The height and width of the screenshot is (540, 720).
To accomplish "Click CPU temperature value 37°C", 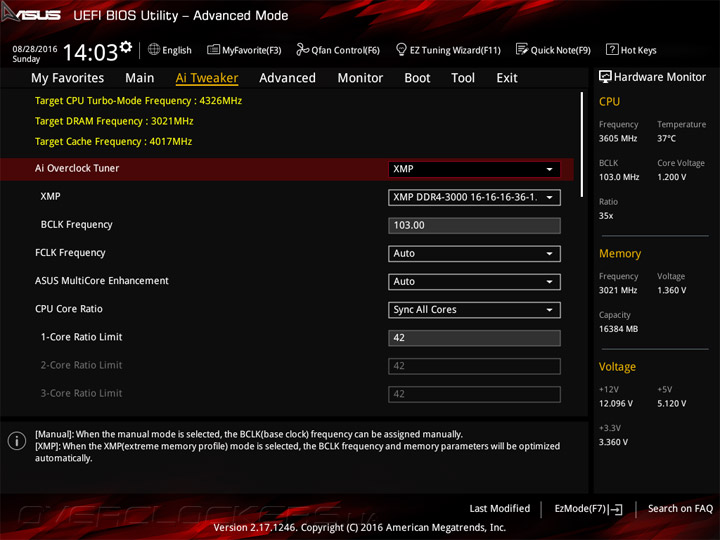I will pos(666,138).
